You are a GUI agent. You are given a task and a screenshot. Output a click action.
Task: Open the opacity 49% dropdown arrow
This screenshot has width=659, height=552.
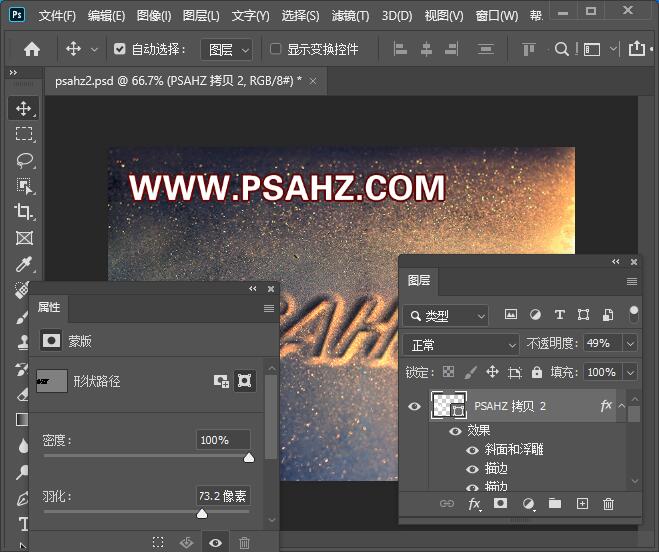coord(630,344)
